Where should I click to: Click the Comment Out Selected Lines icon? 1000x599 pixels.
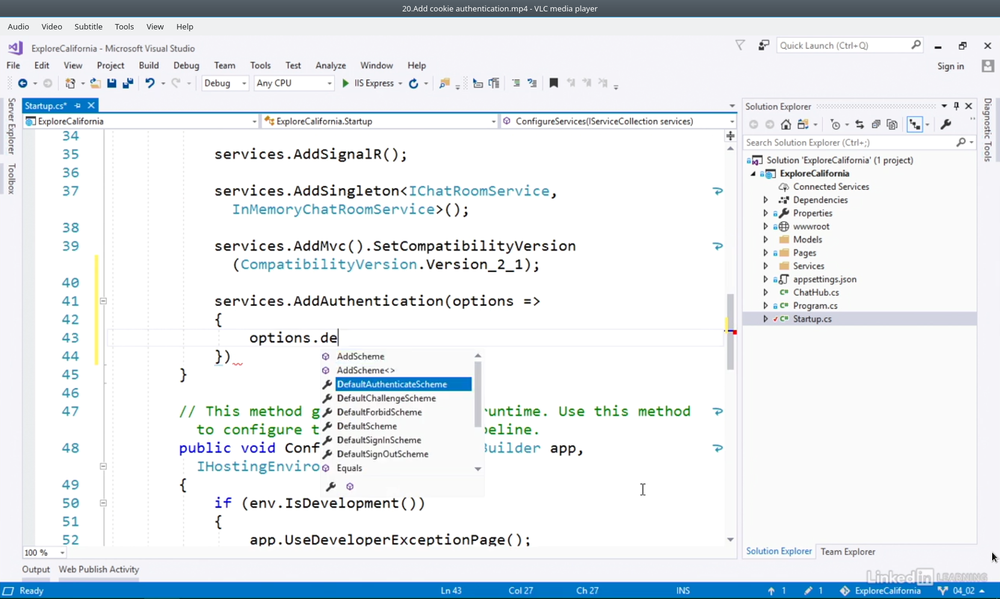point(516,84)
